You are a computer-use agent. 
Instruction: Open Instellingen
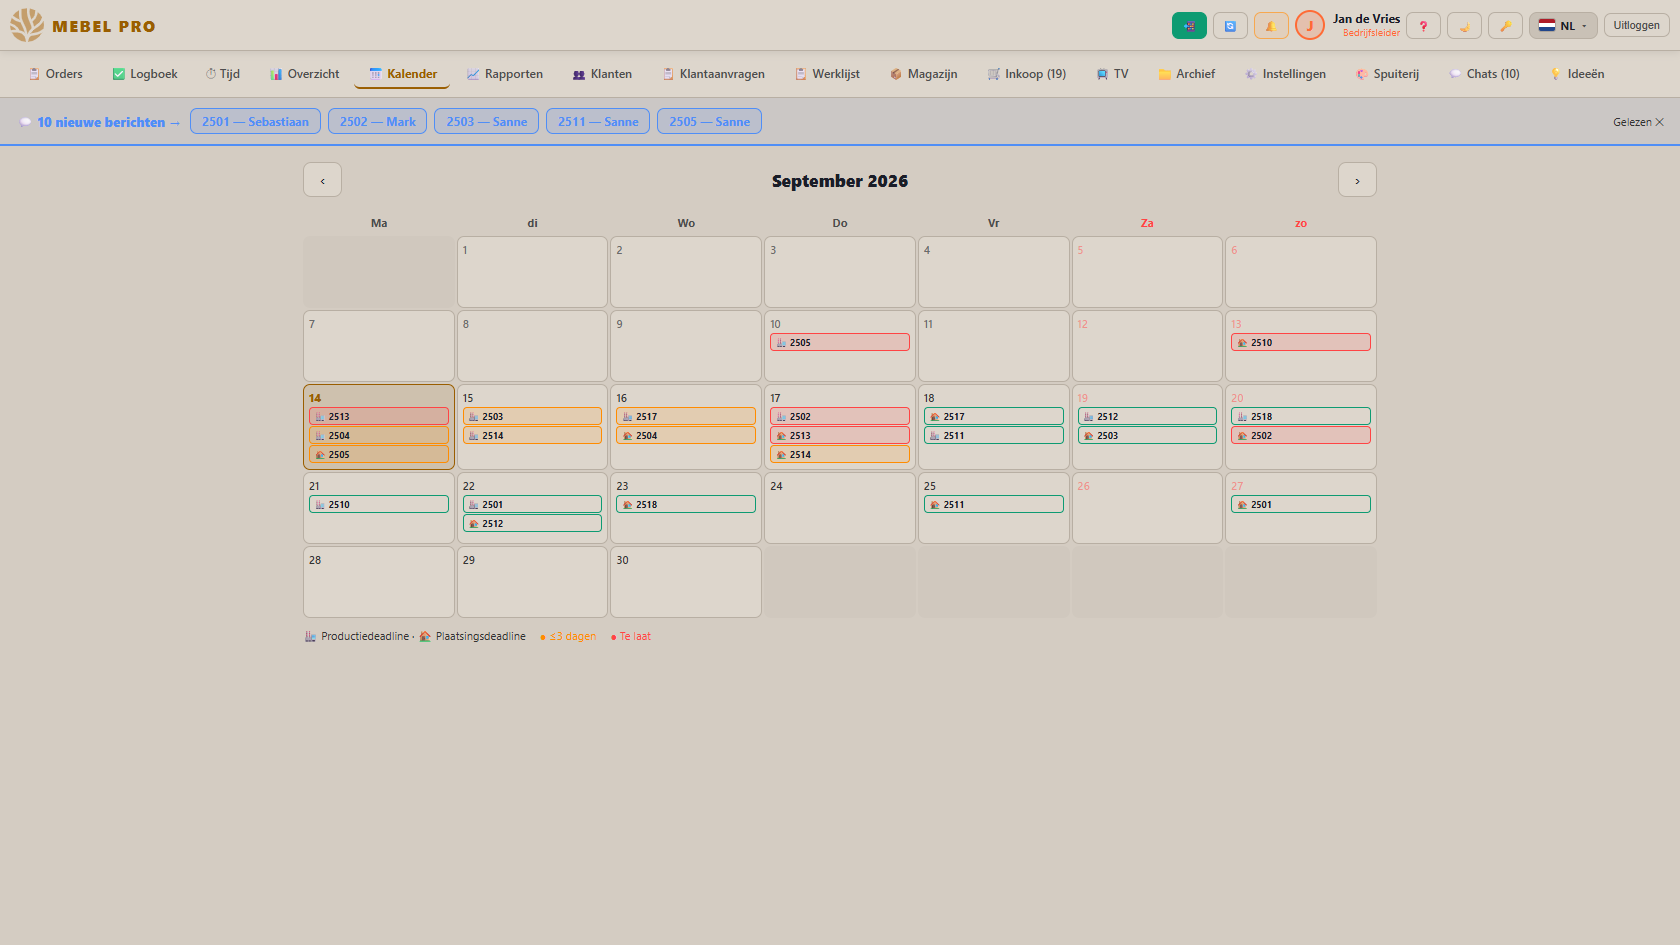point(1286,74)
